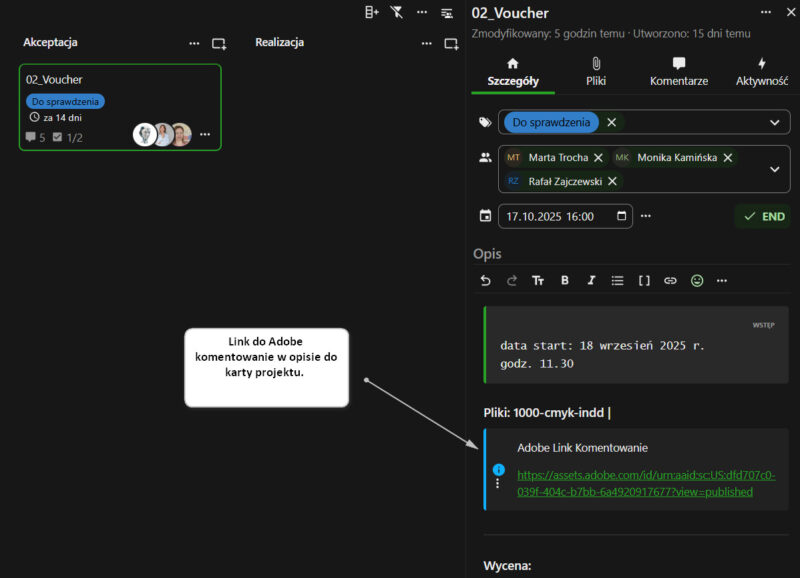Open the Realizacja column options menu
This screenshot has height=578, width=800.
(x=423, y=44)
